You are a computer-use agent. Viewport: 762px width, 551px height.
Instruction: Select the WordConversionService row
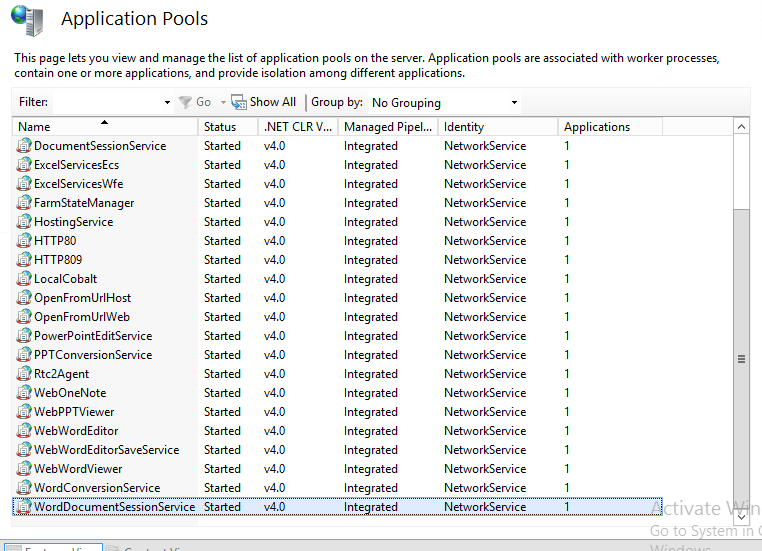337,487
